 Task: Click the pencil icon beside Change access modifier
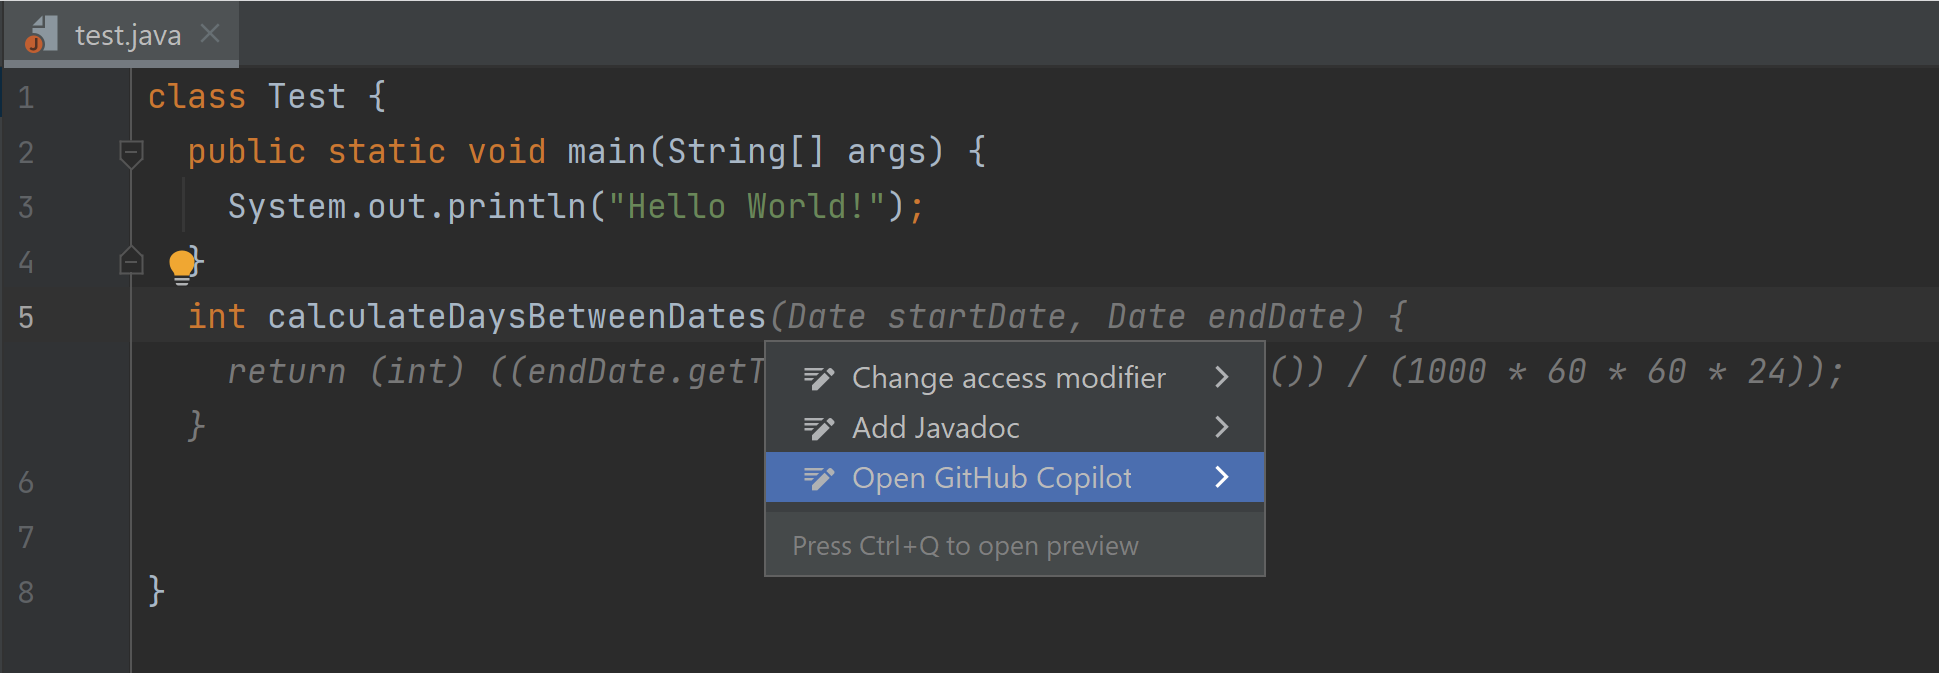coord(819,378)
